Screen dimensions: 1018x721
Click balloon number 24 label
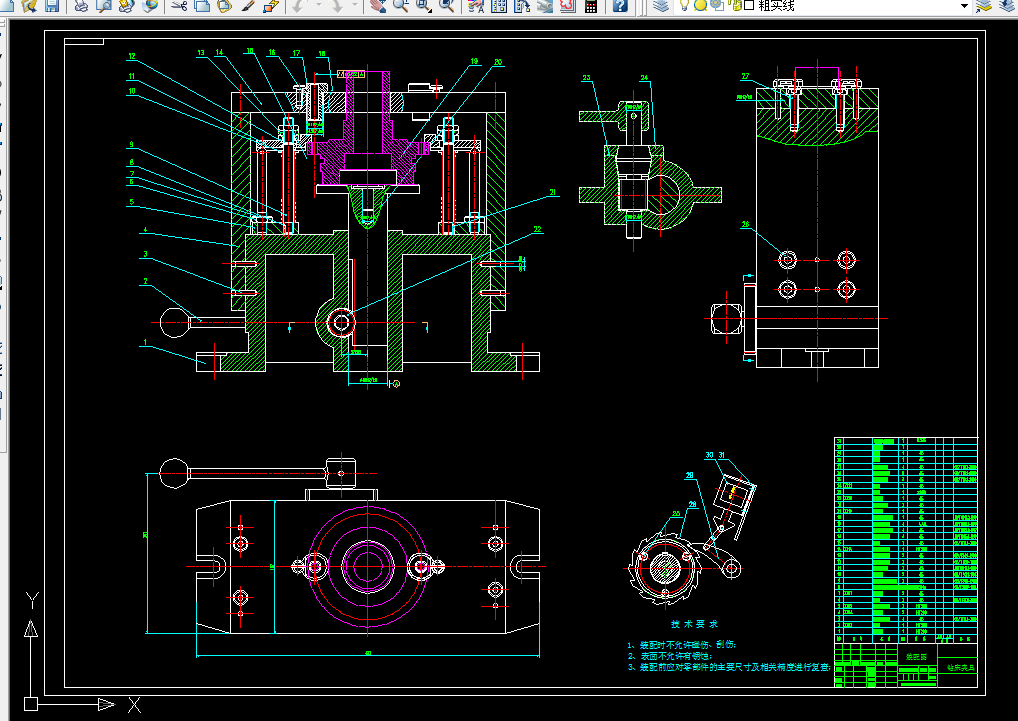point(643,78)
